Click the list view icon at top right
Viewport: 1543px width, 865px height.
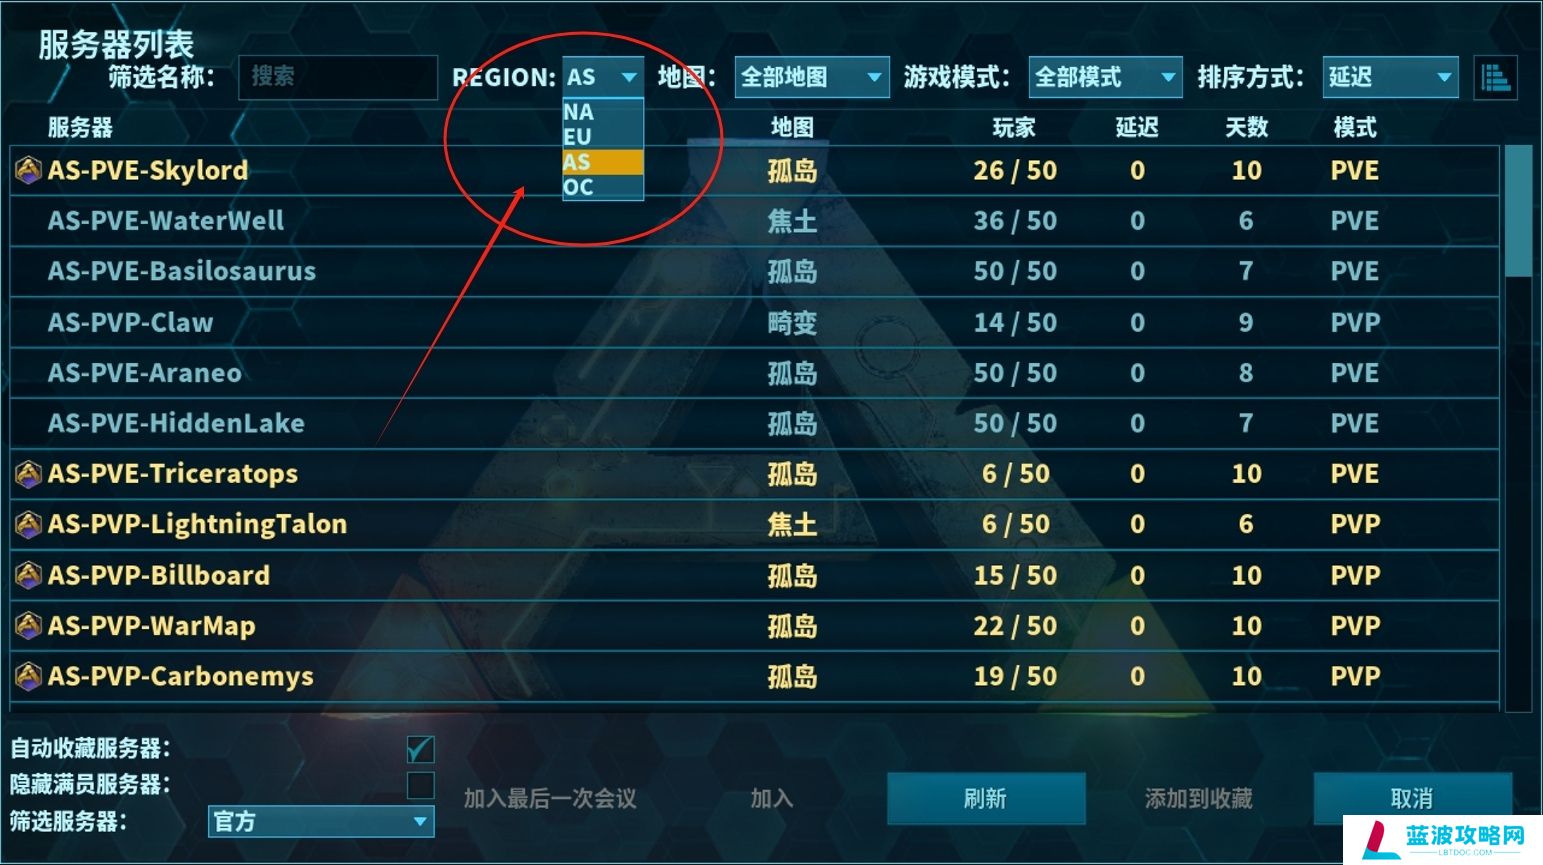coord(1496,77)
